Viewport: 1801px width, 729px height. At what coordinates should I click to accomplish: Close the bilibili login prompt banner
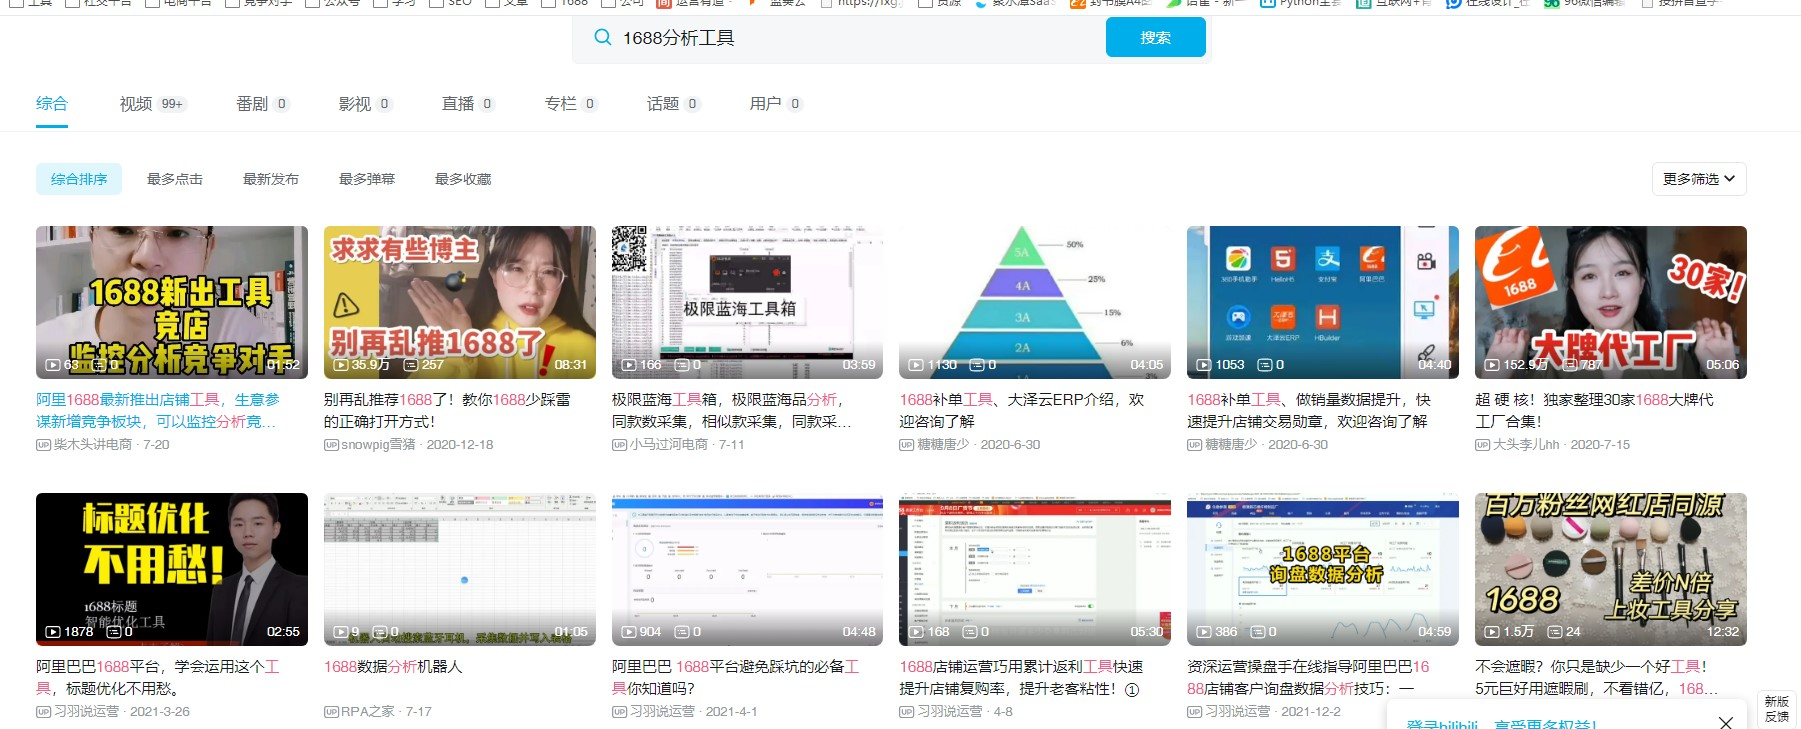point(1725,722)
